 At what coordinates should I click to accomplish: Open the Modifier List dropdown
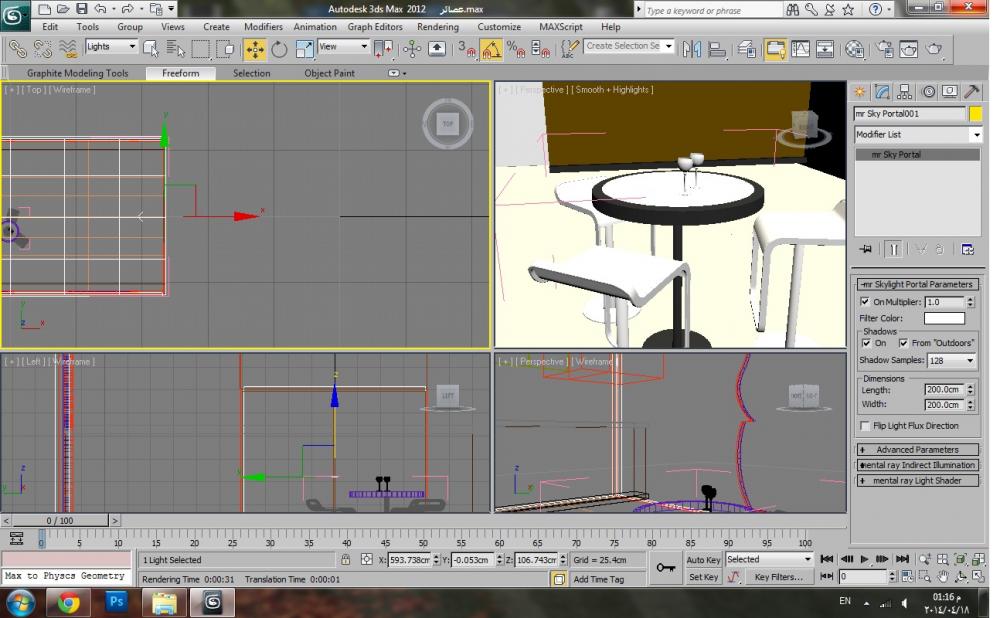[917, 135]
